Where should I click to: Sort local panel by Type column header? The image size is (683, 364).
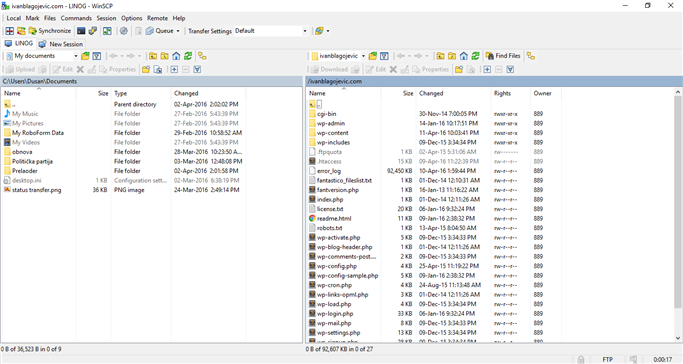pyautogui.click(x=141, y=93)
